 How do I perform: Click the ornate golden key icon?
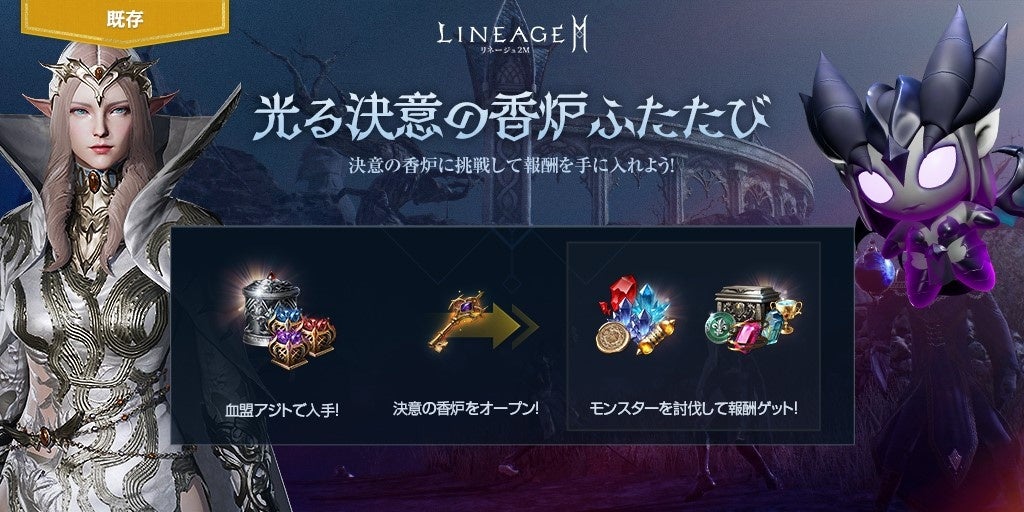click(x=457, y=319)
